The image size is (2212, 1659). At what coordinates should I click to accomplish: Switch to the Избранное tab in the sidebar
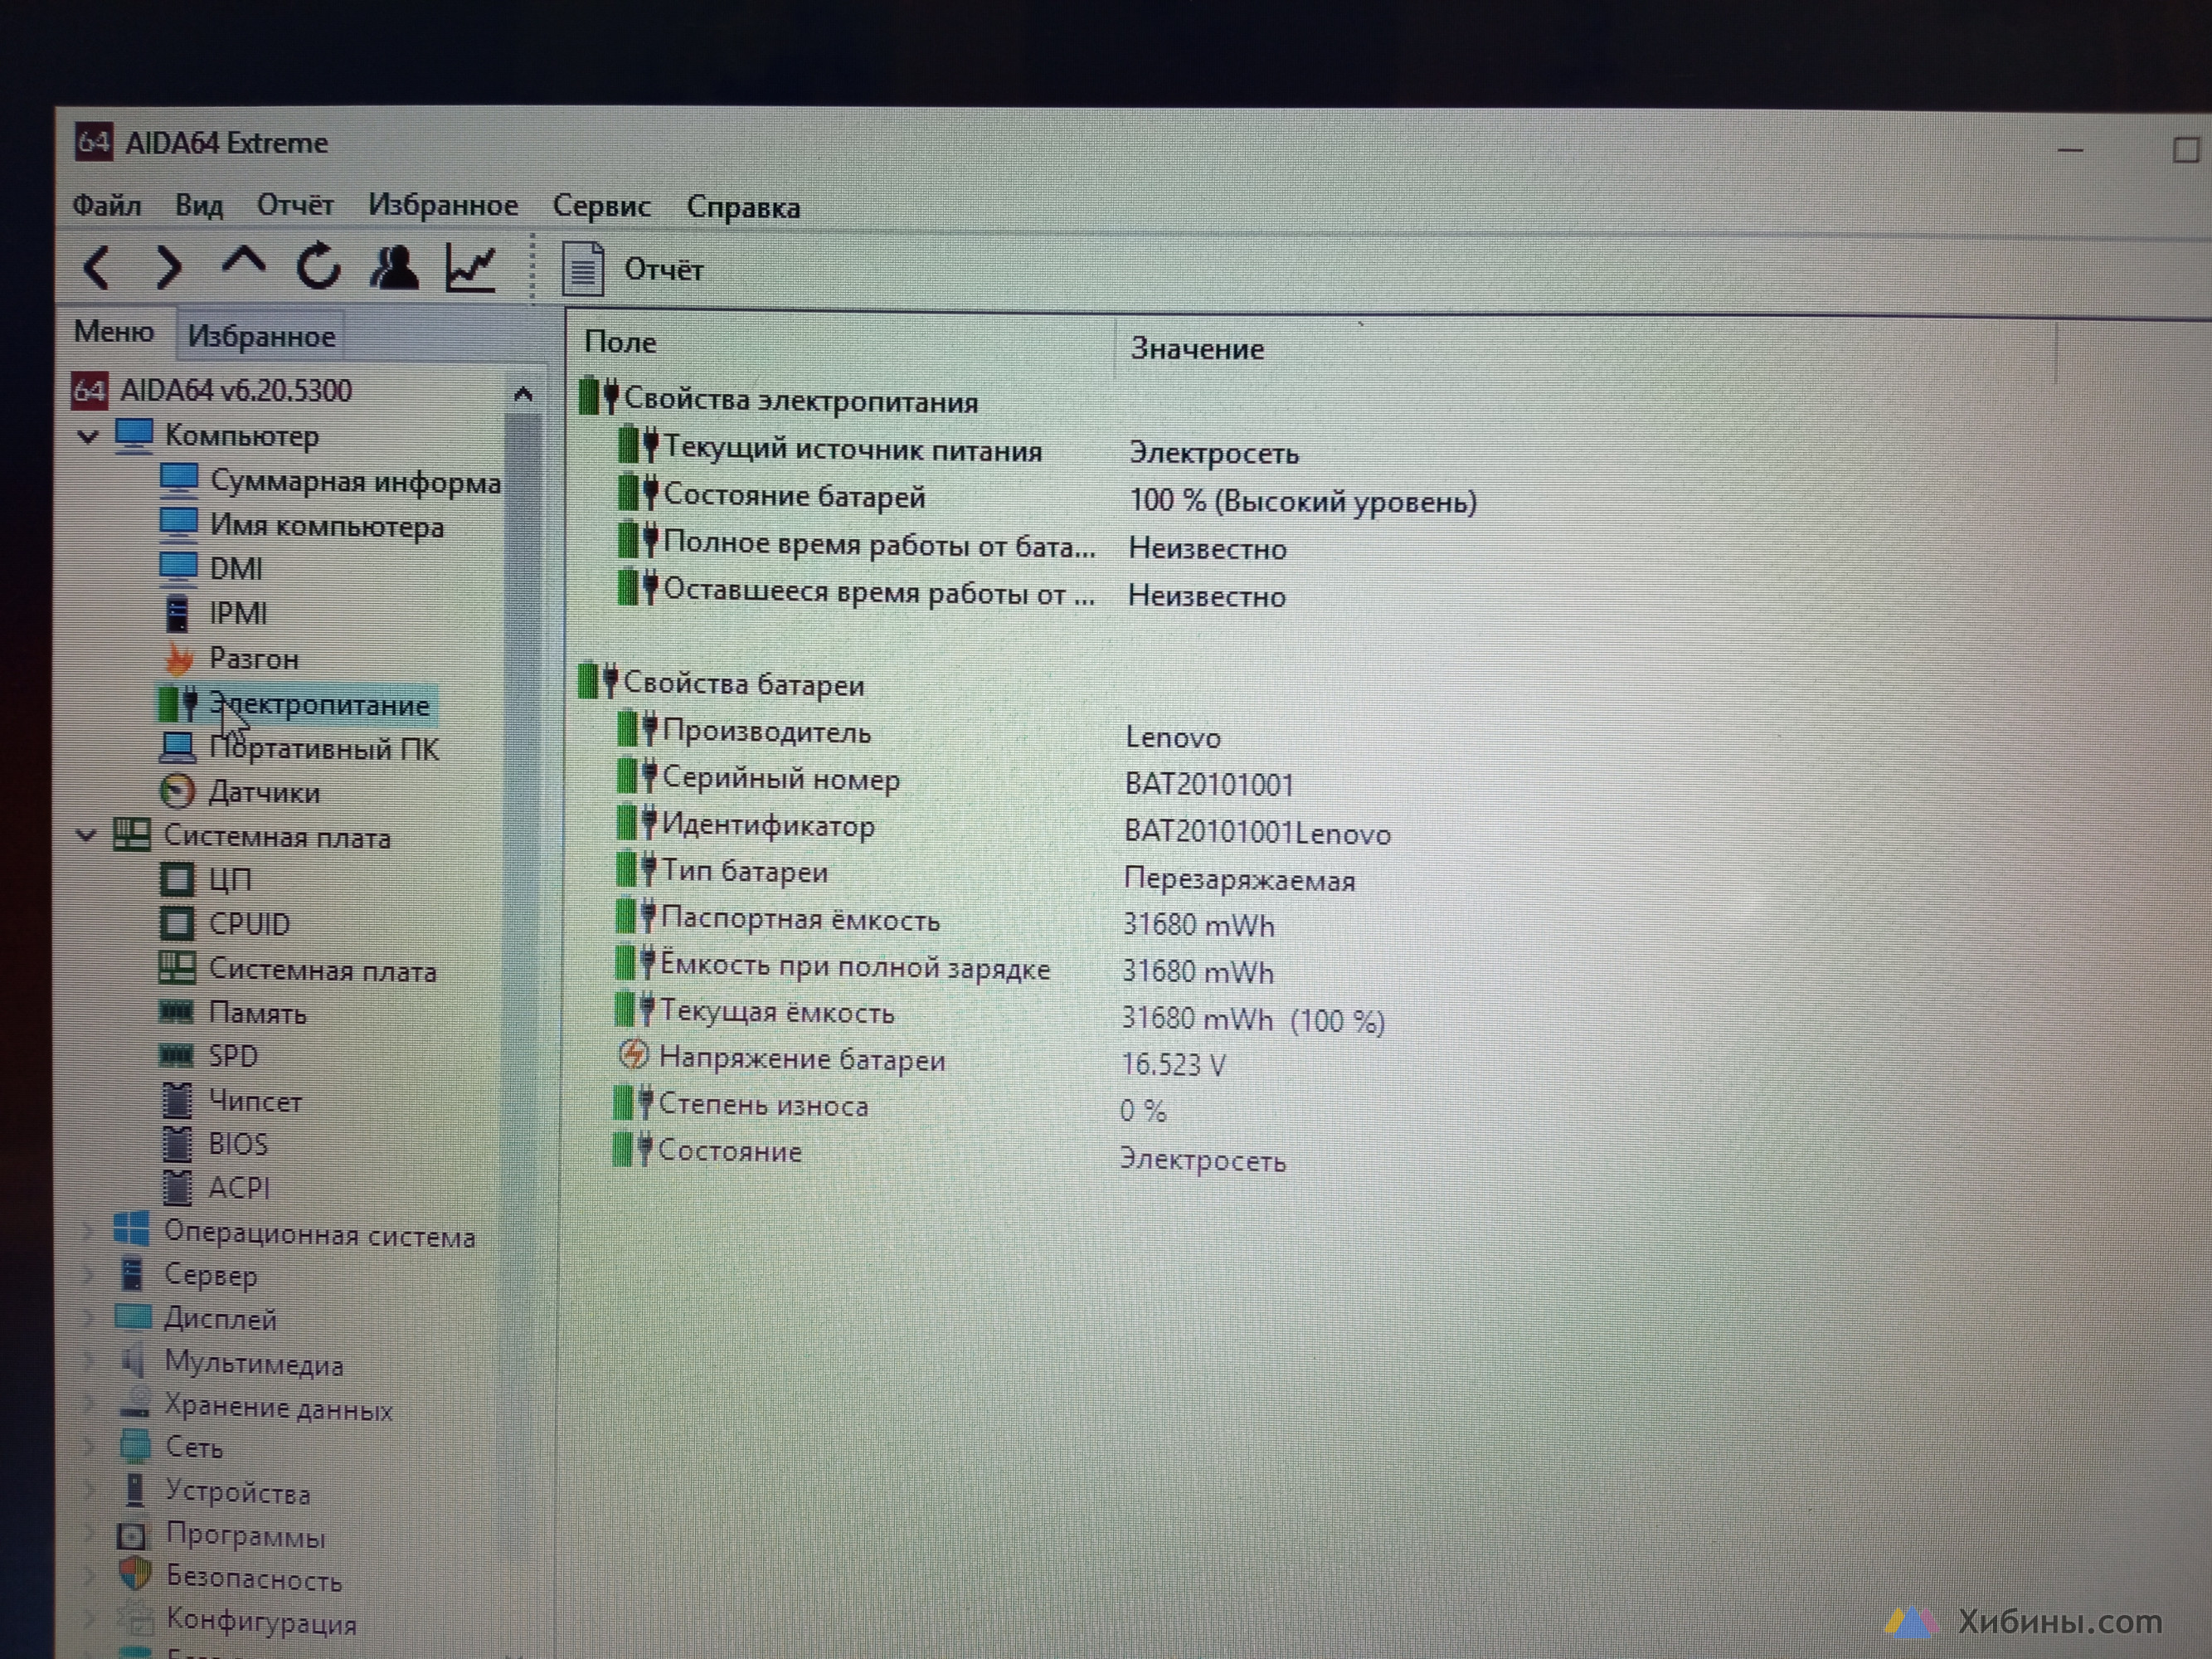261,336
